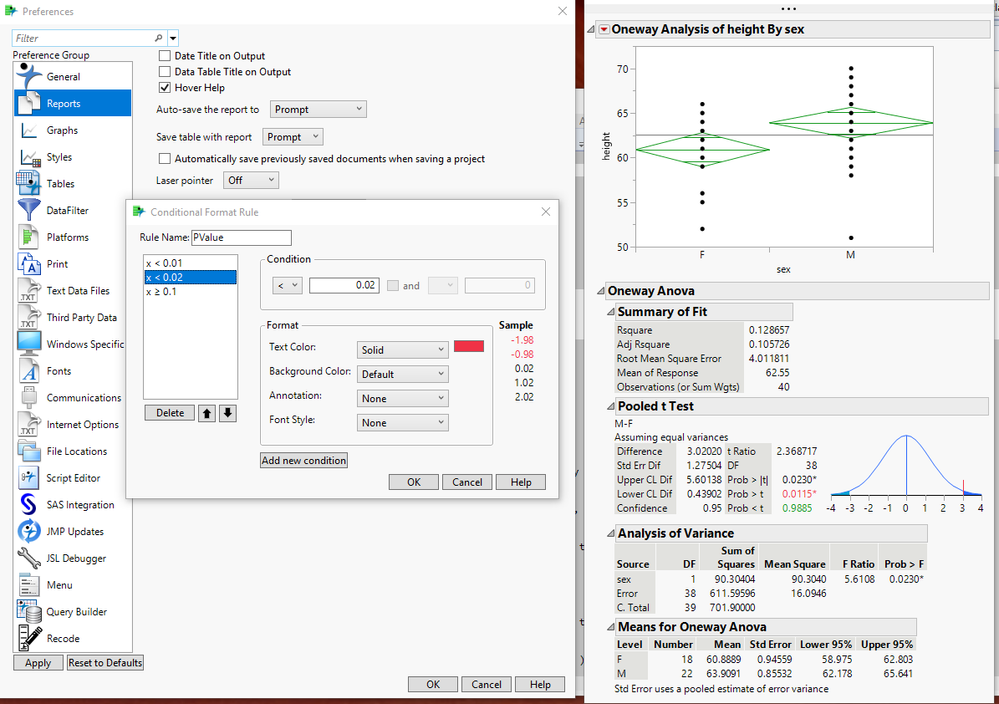Open the Auto-save report Prompt dropdown
Image resolution: width=999 pixels, height=704 pixels.
tap(318, 110)
